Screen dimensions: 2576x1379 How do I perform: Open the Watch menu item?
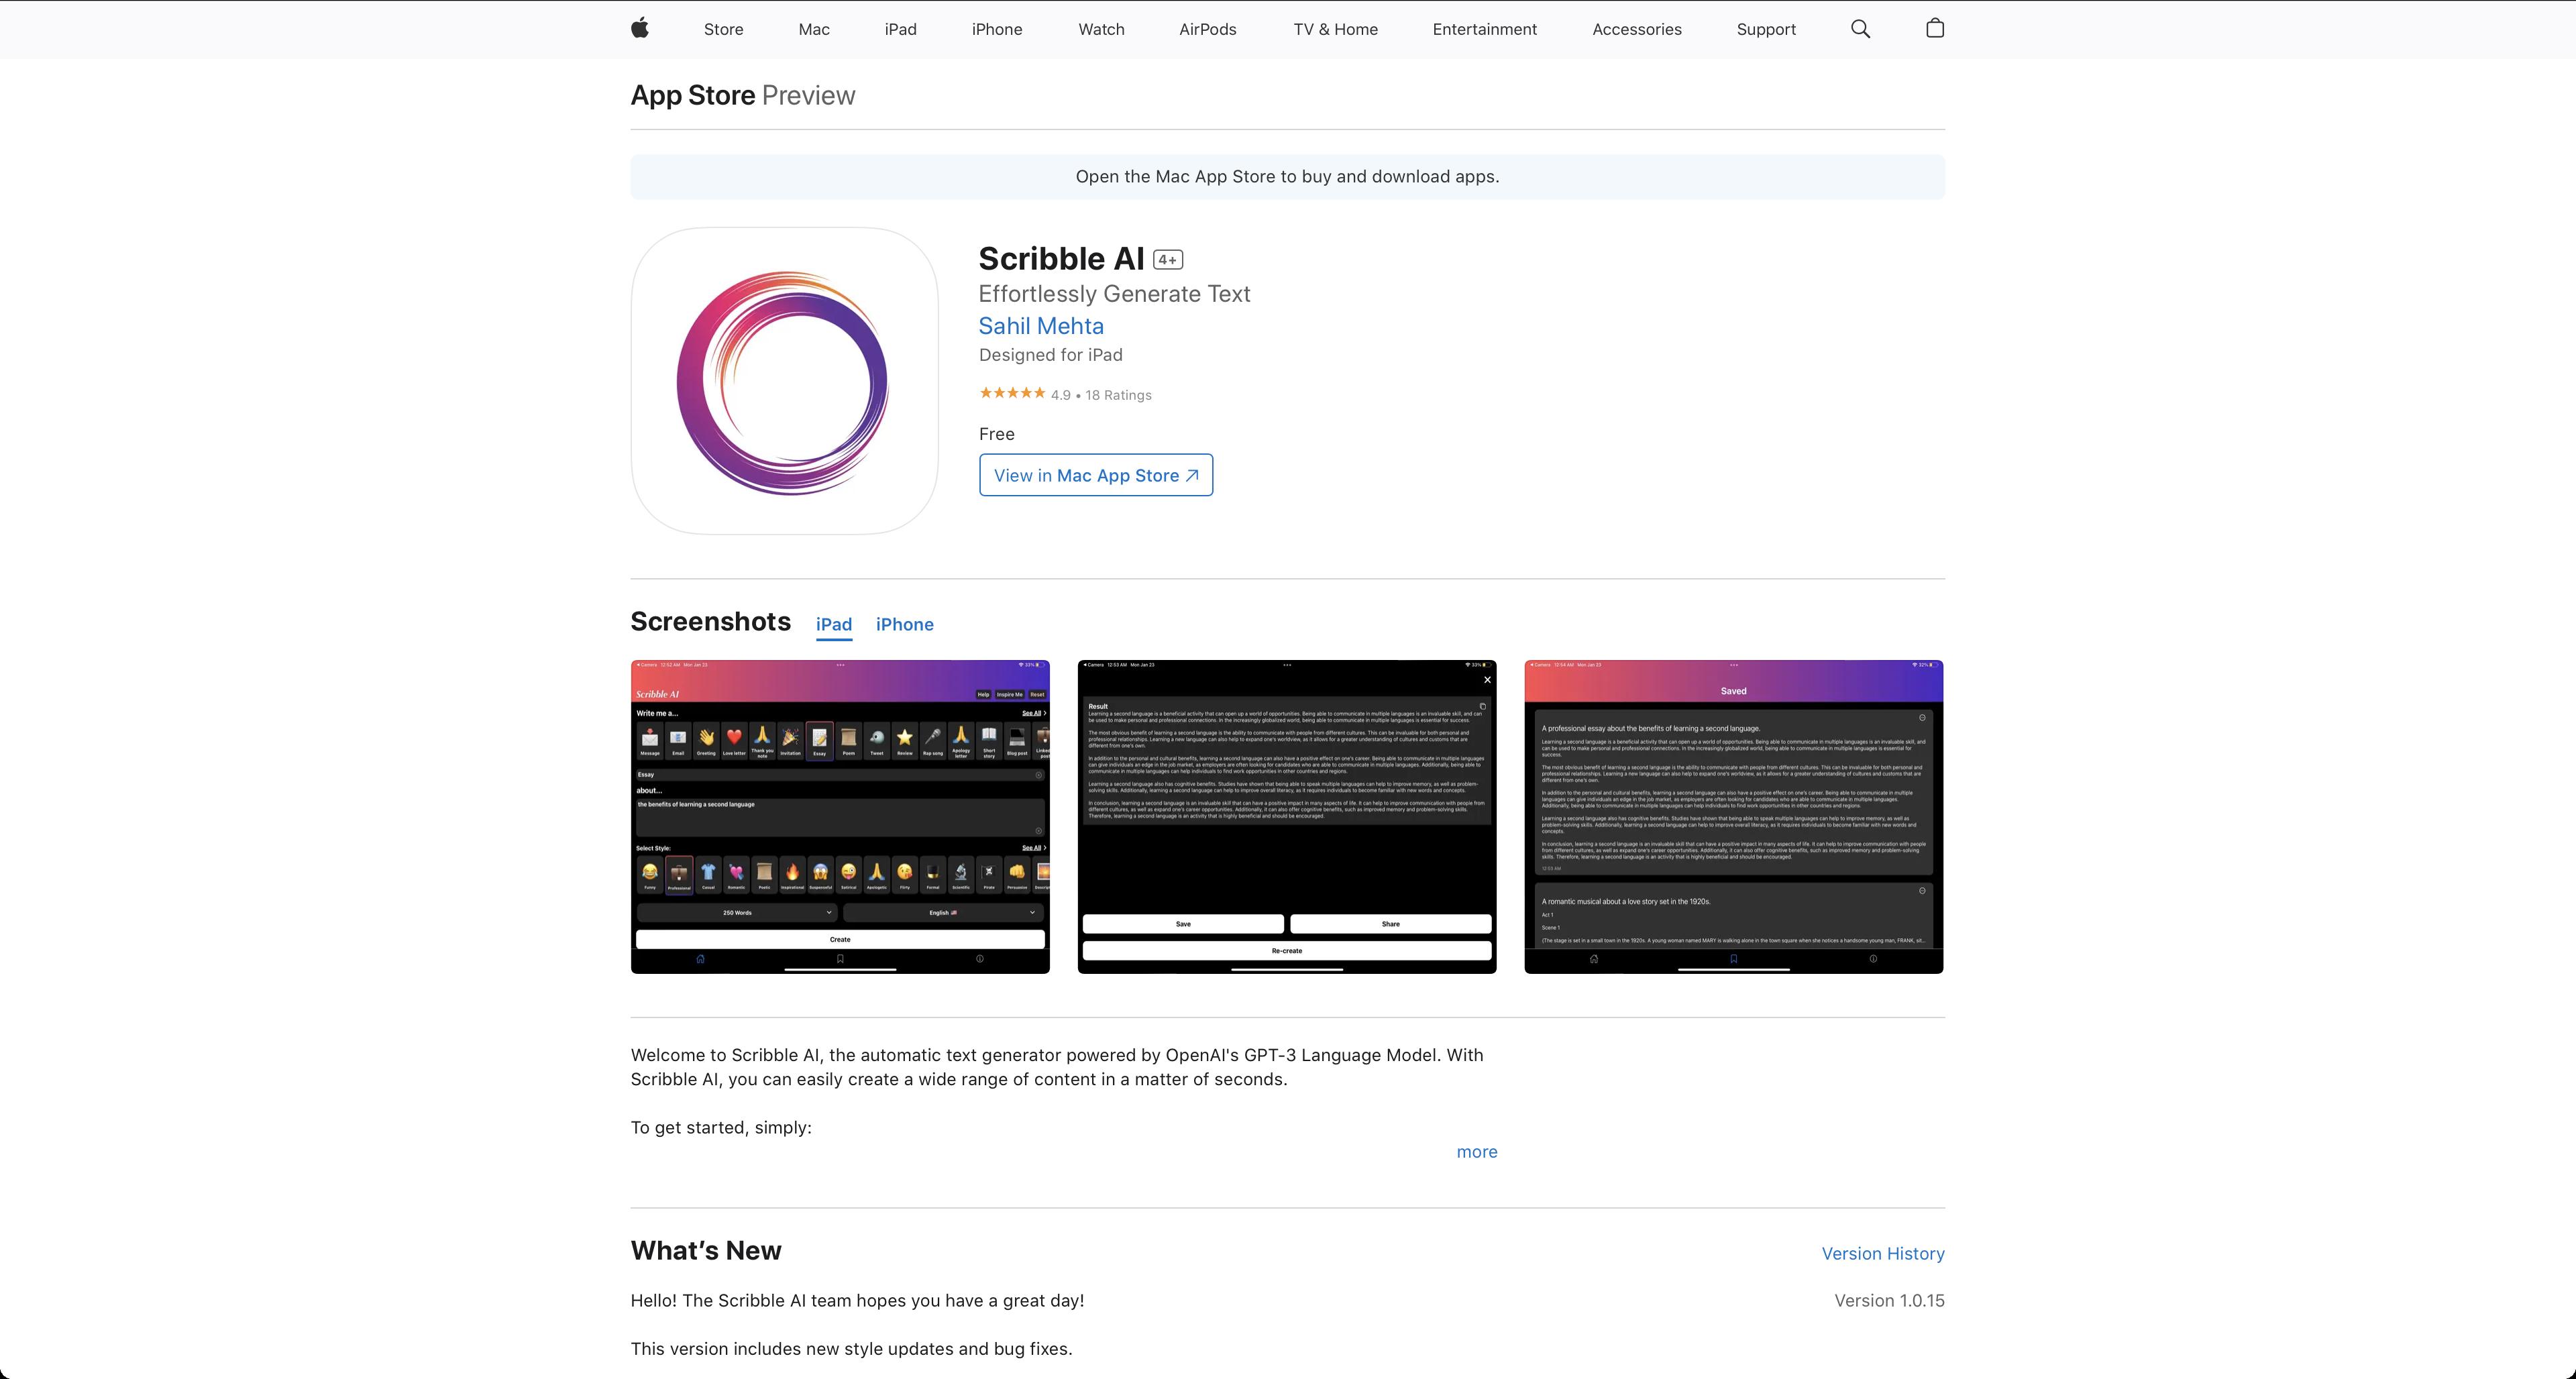point(1101,29)
